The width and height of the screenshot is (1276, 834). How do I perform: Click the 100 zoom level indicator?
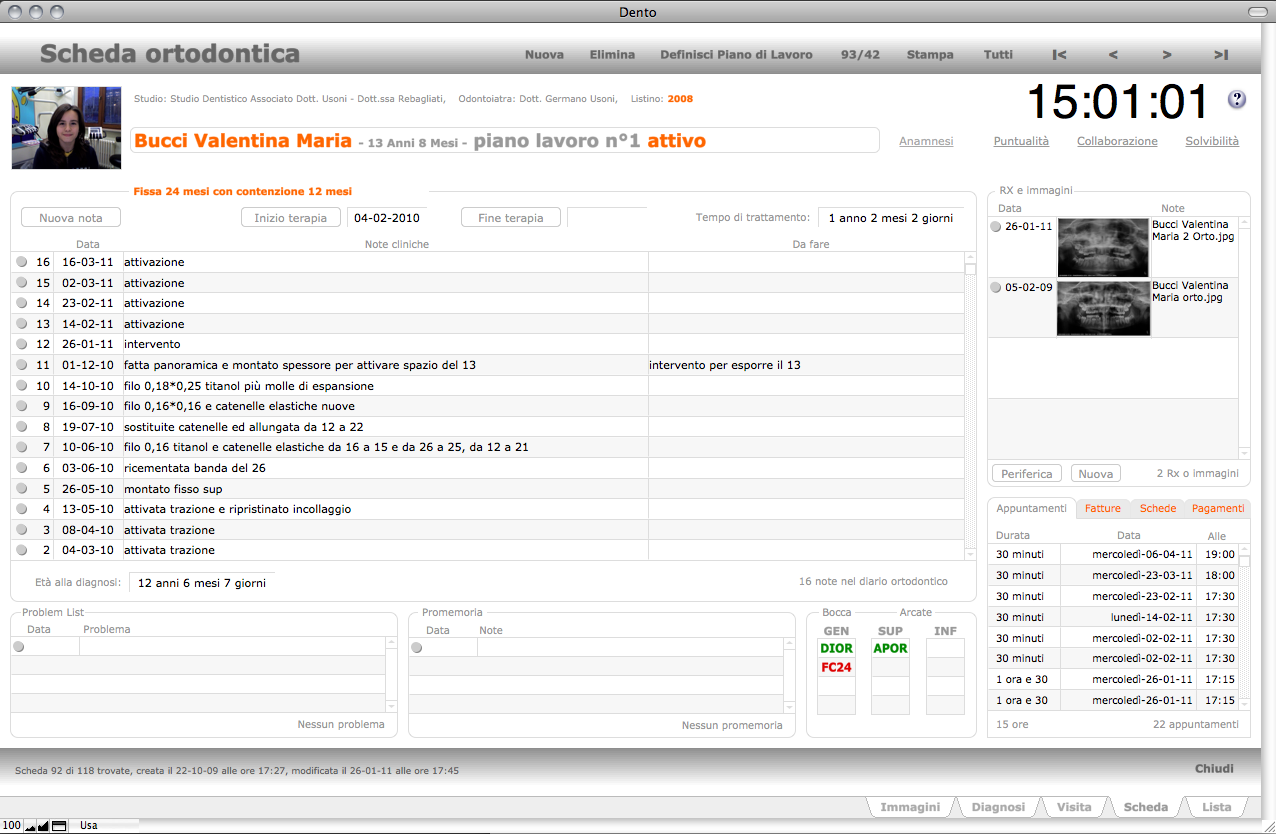(x=12, y=826)
